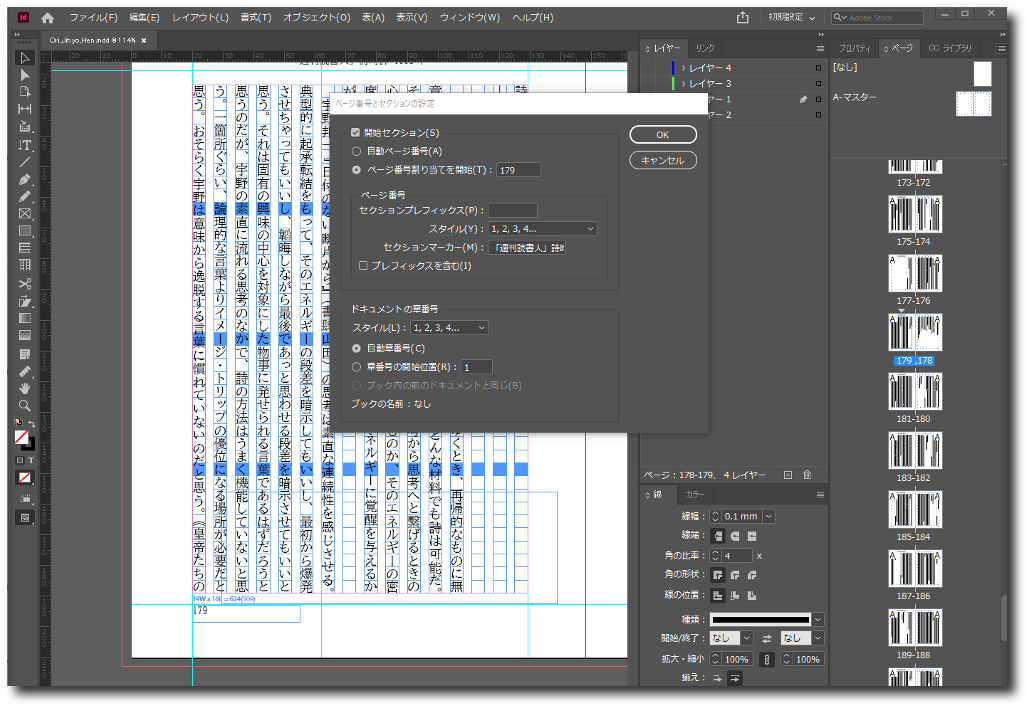
Task: Pick the Hand tool
Action: click(25, 388)
